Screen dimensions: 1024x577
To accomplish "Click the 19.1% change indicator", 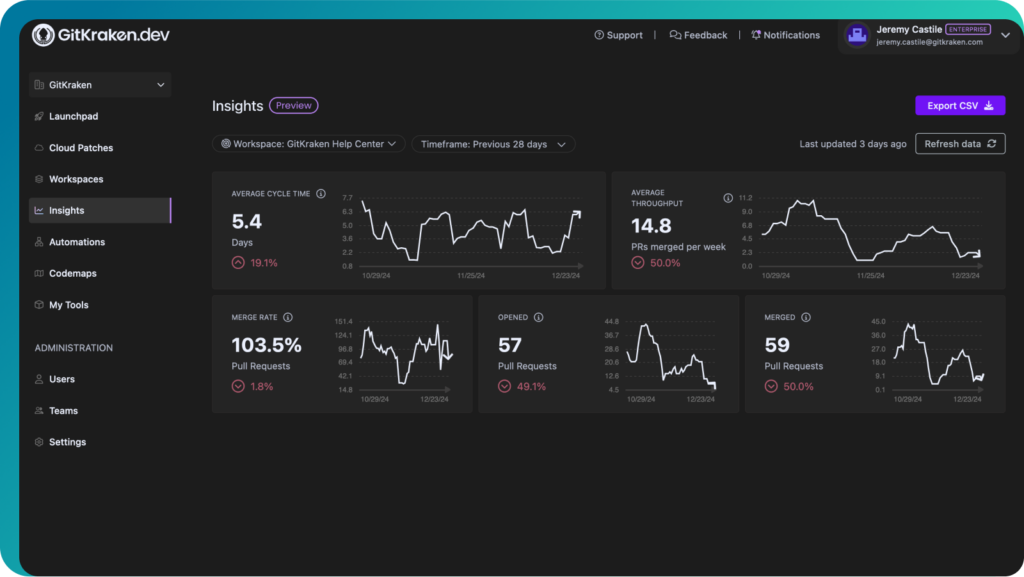I will click(x=255, y=263).
